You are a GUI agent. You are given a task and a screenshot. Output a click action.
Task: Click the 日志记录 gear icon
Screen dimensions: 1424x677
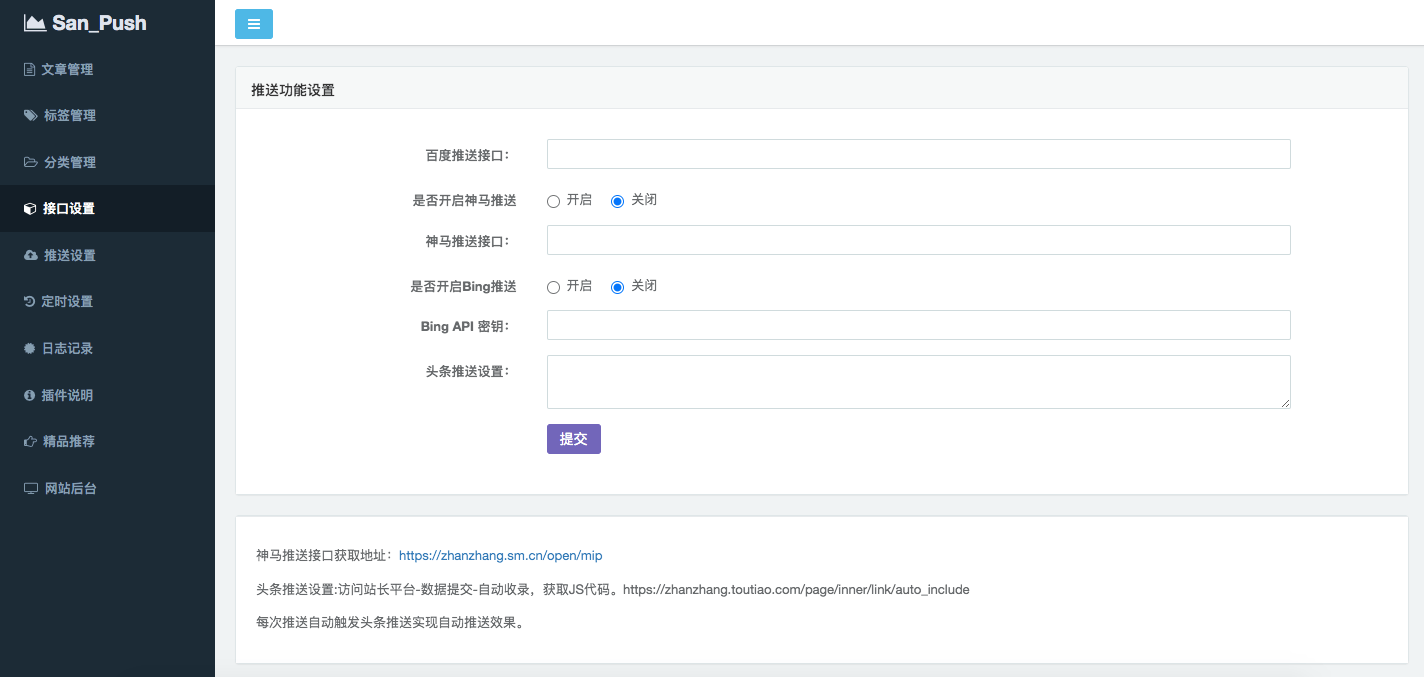[30, 349]
